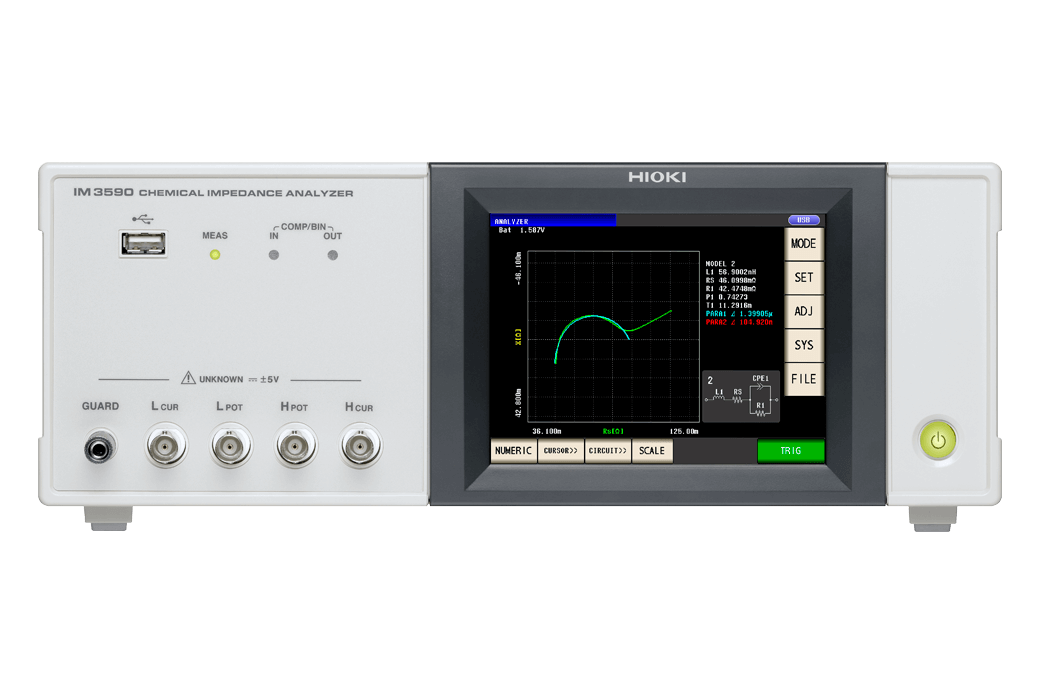Open the ADJ adjustment menu
This screenshot has width=1040, height=694.
[803, 311]
